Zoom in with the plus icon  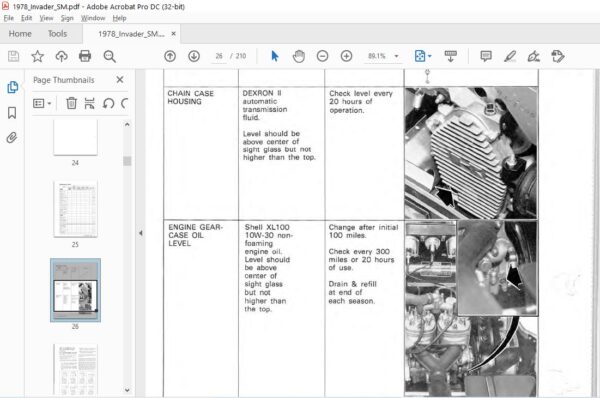[346, 56]
